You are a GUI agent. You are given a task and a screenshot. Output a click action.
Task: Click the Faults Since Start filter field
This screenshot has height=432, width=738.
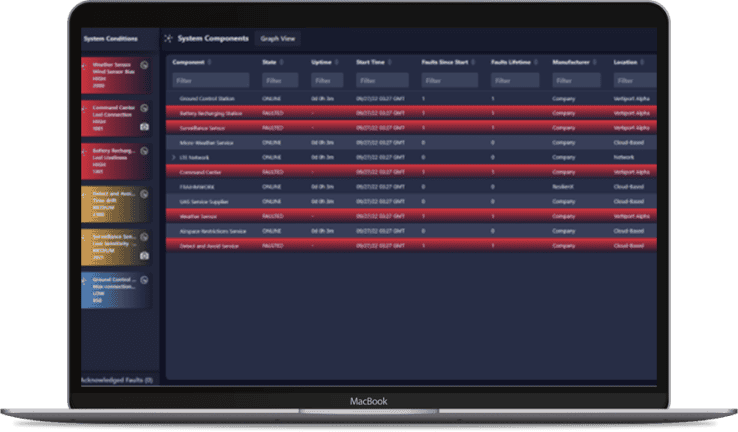449,80
